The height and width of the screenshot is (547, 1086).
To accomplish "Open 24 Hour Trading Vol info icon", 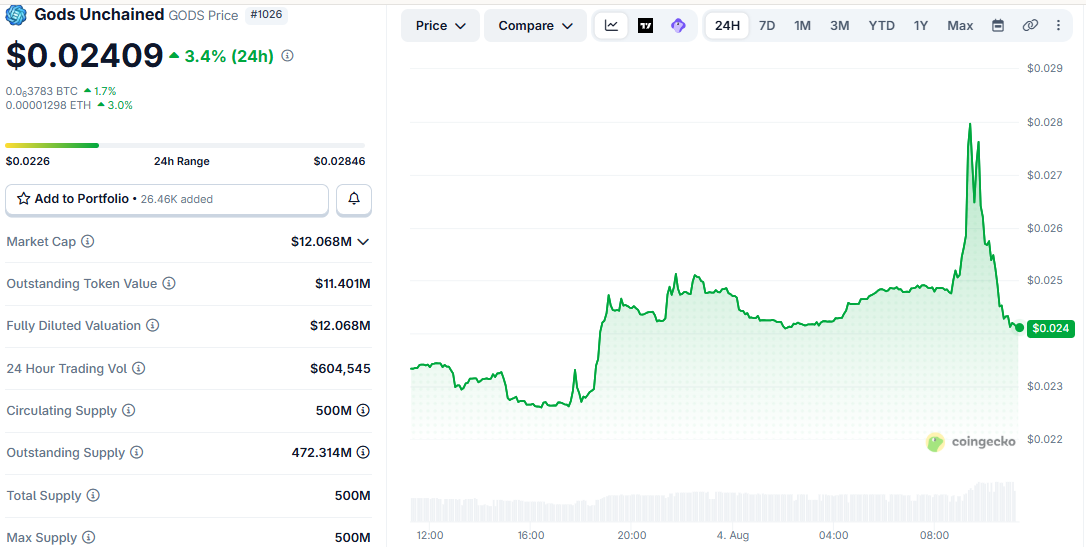I will (139, 368).
